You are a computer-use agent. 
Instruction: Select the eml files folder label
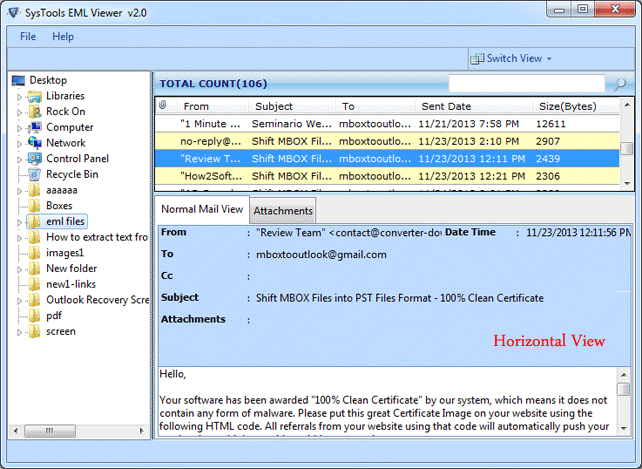(x=65, y=222)
